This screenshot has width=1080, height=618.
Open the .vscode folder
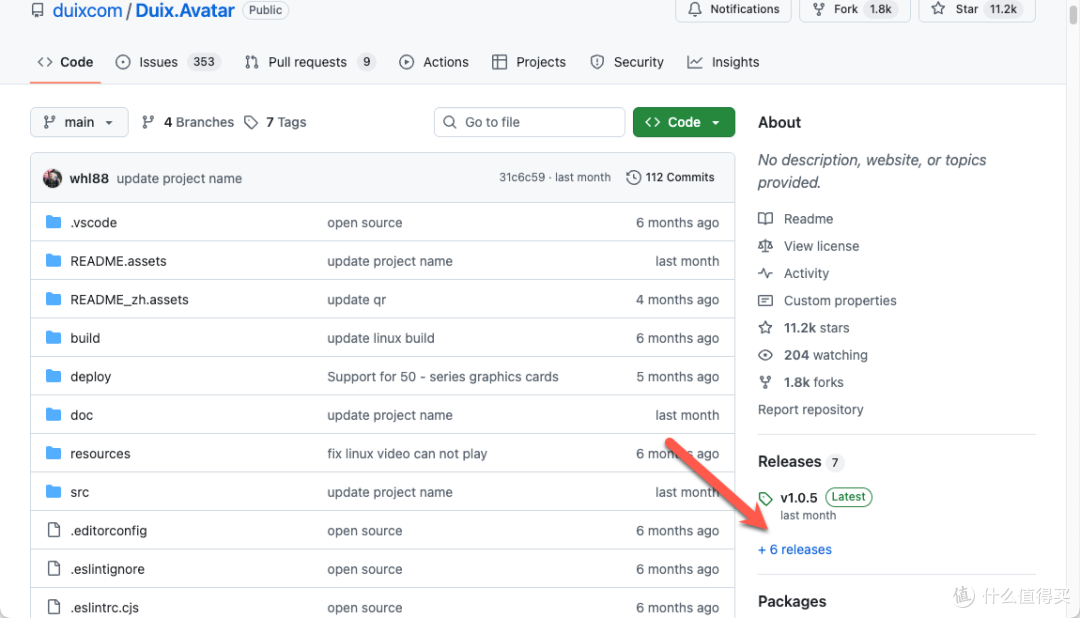coord(94,223)
